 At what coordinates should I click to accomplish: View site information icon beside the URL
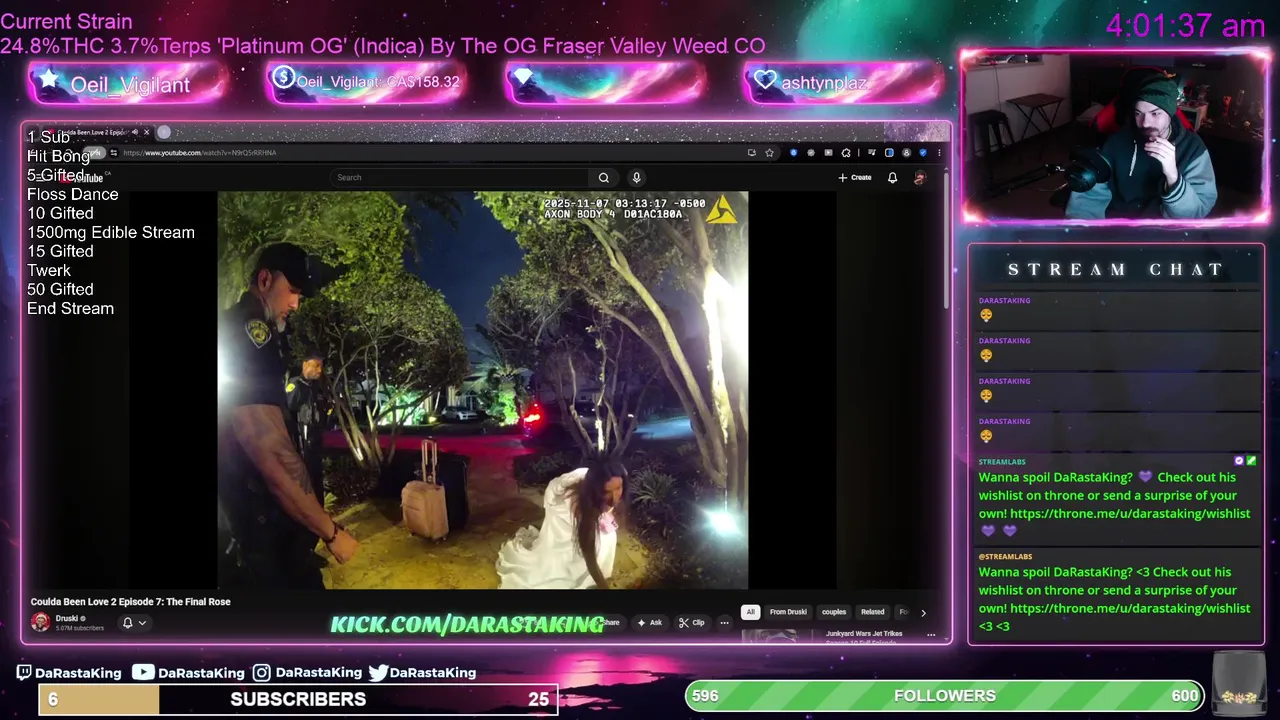(114, 153)
